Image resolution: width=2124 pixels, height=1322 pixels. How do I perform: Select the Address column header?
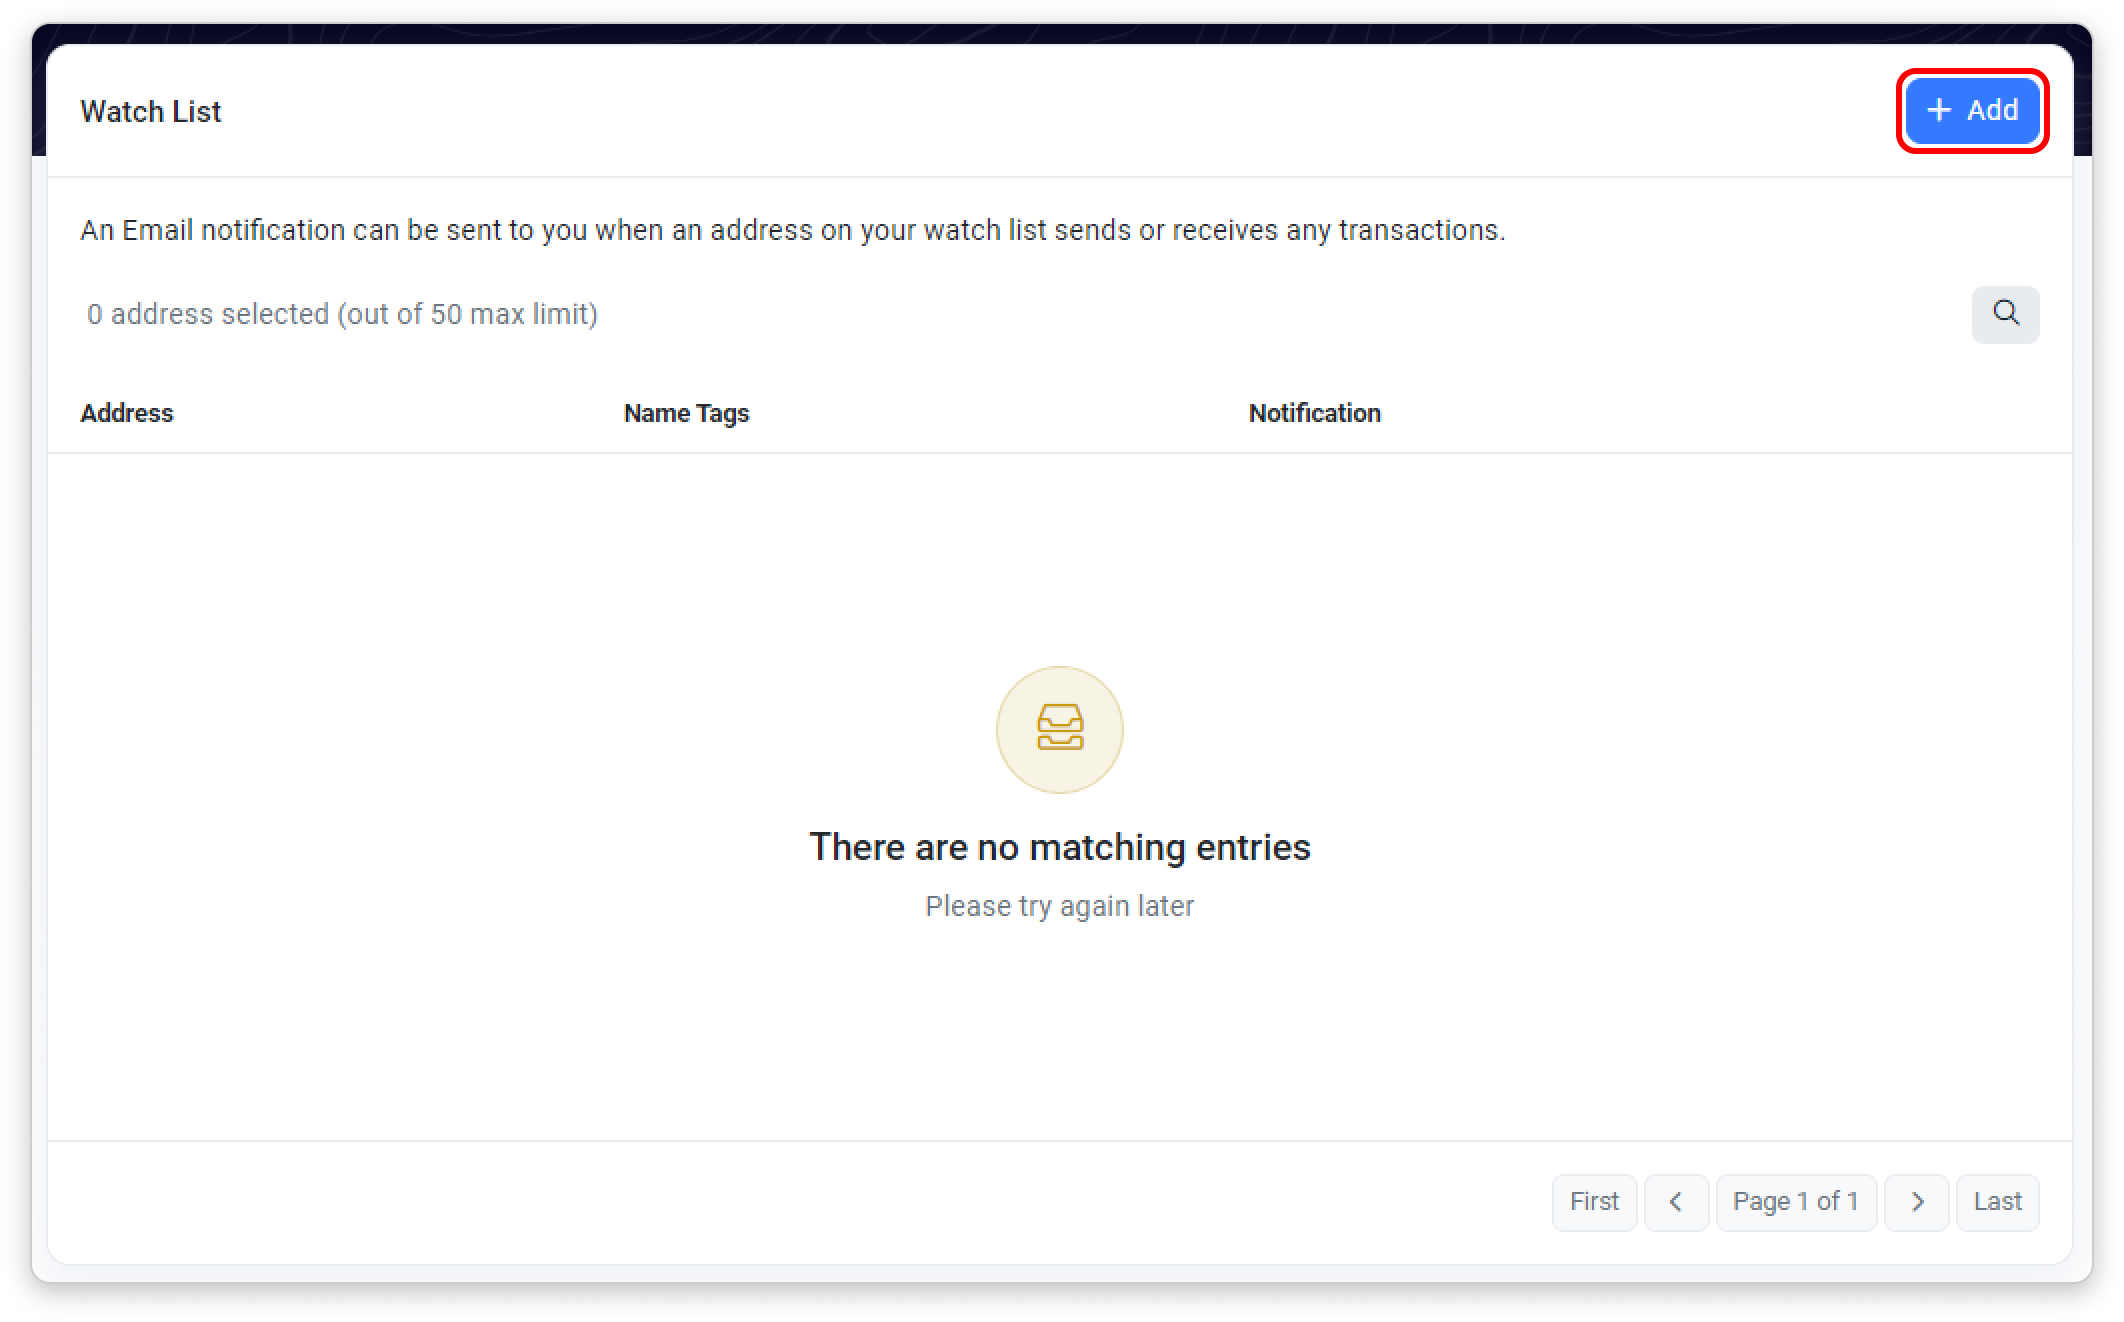coord(127,413)
